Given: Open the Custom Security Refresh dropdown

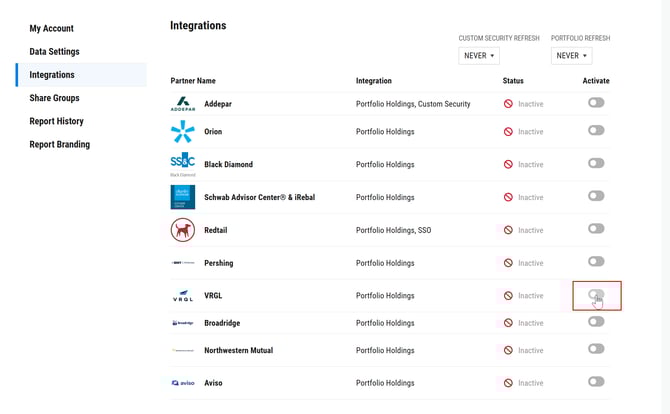Looking at the screenshot, I should pos(479,56).
